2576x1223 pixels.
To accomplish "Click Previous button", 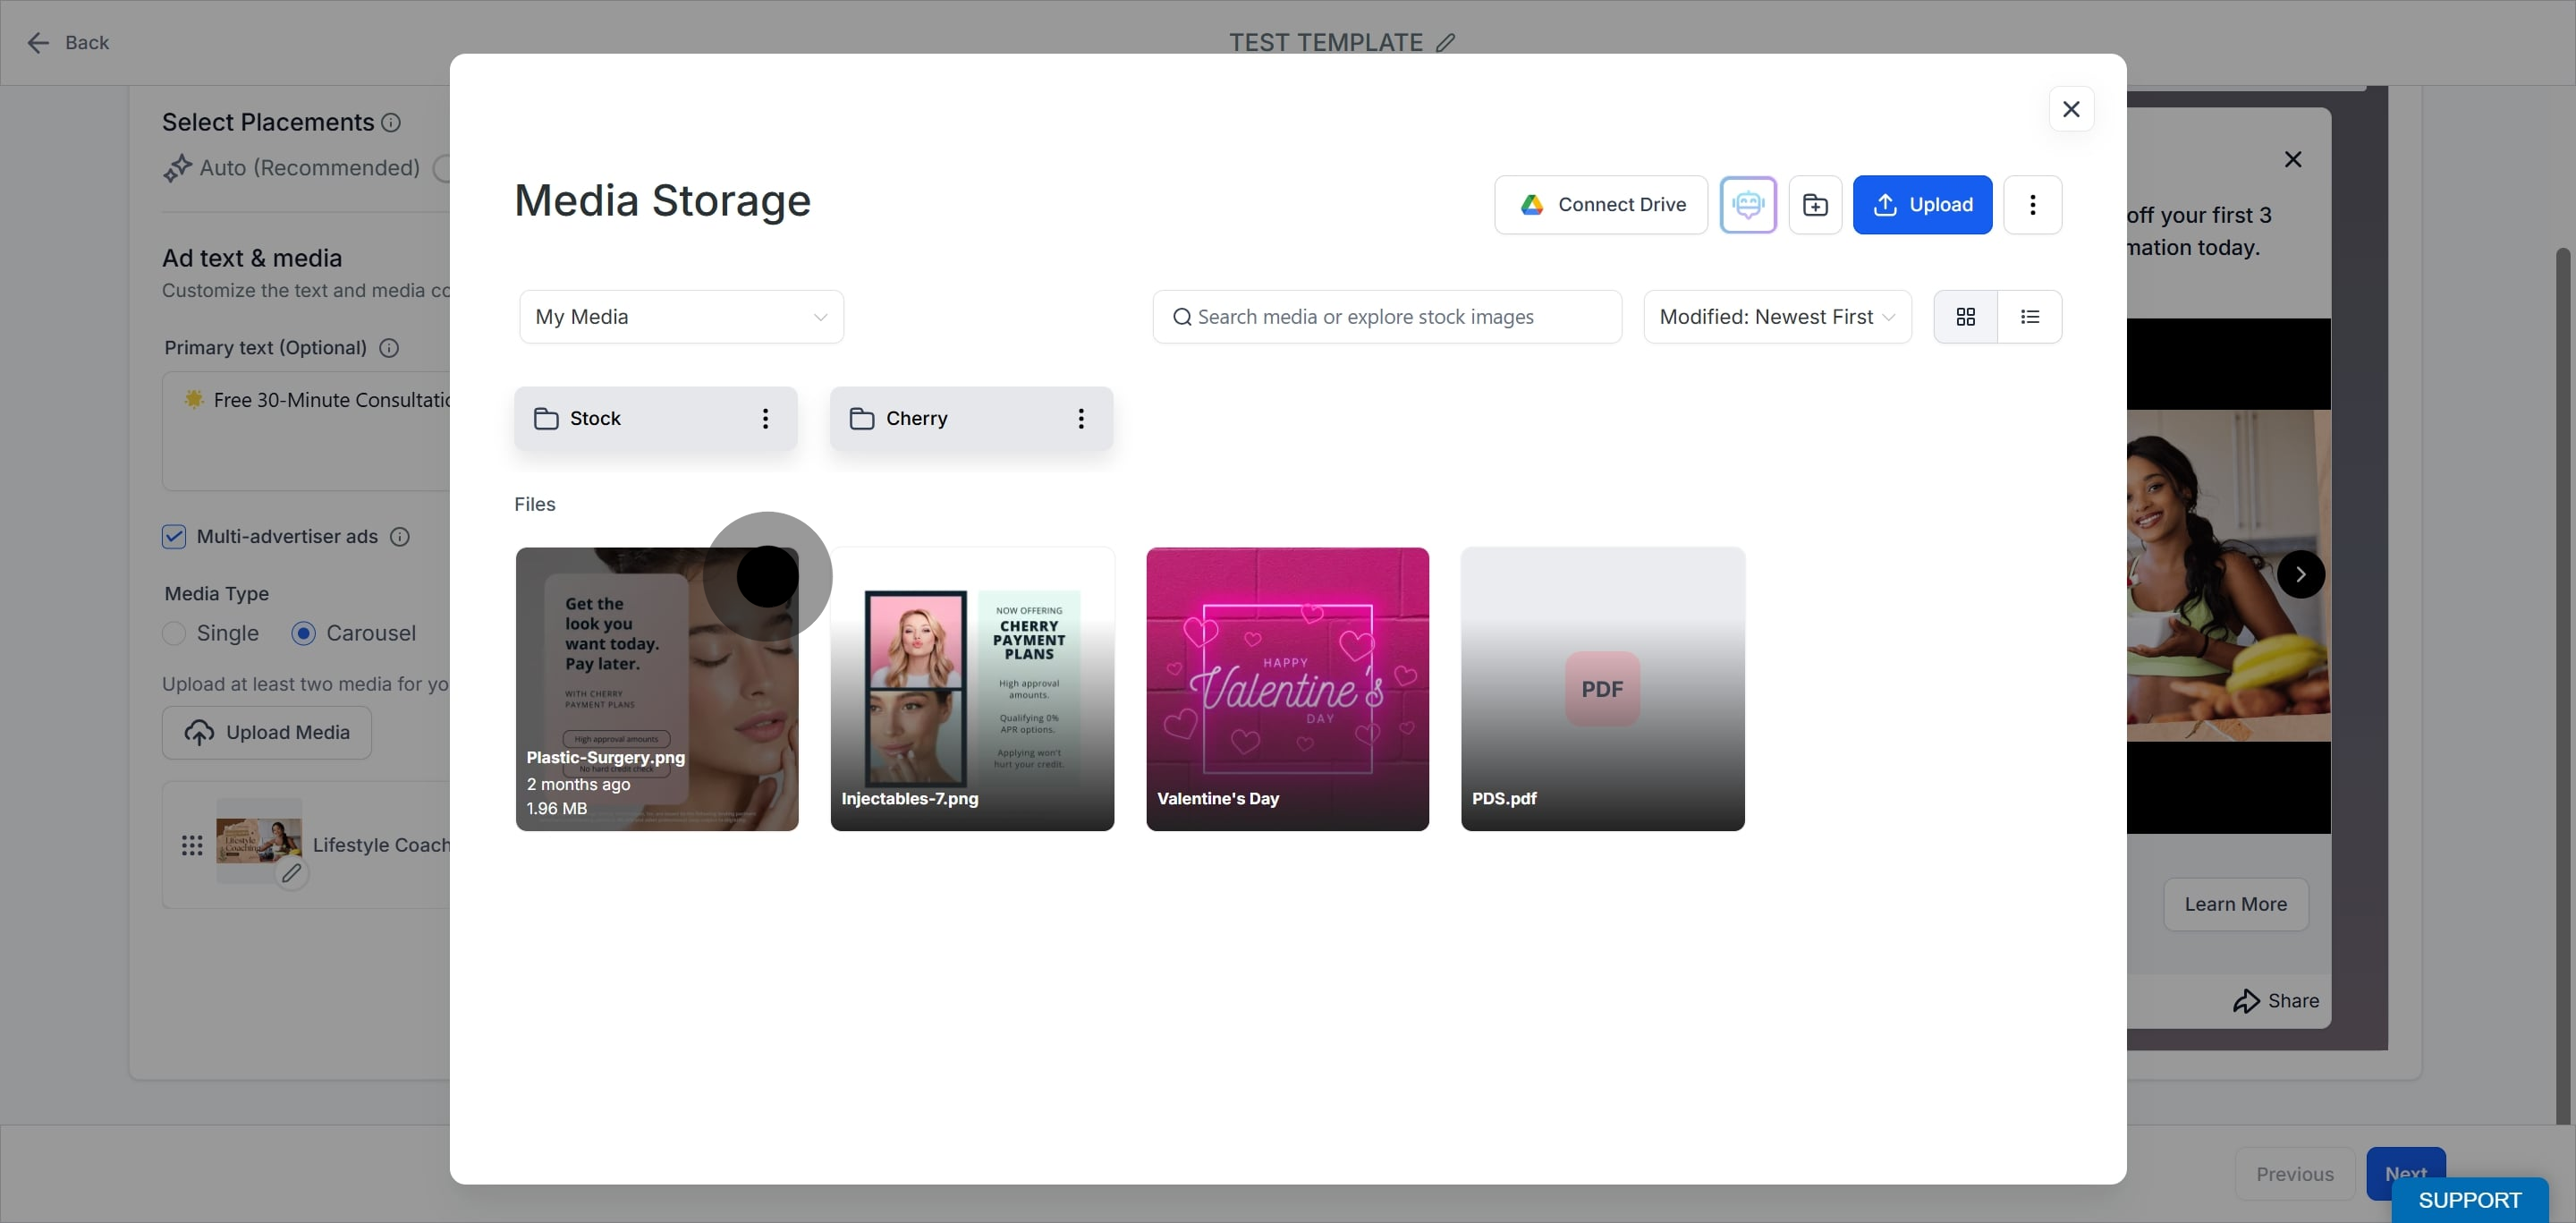I will point(2294,1173).
